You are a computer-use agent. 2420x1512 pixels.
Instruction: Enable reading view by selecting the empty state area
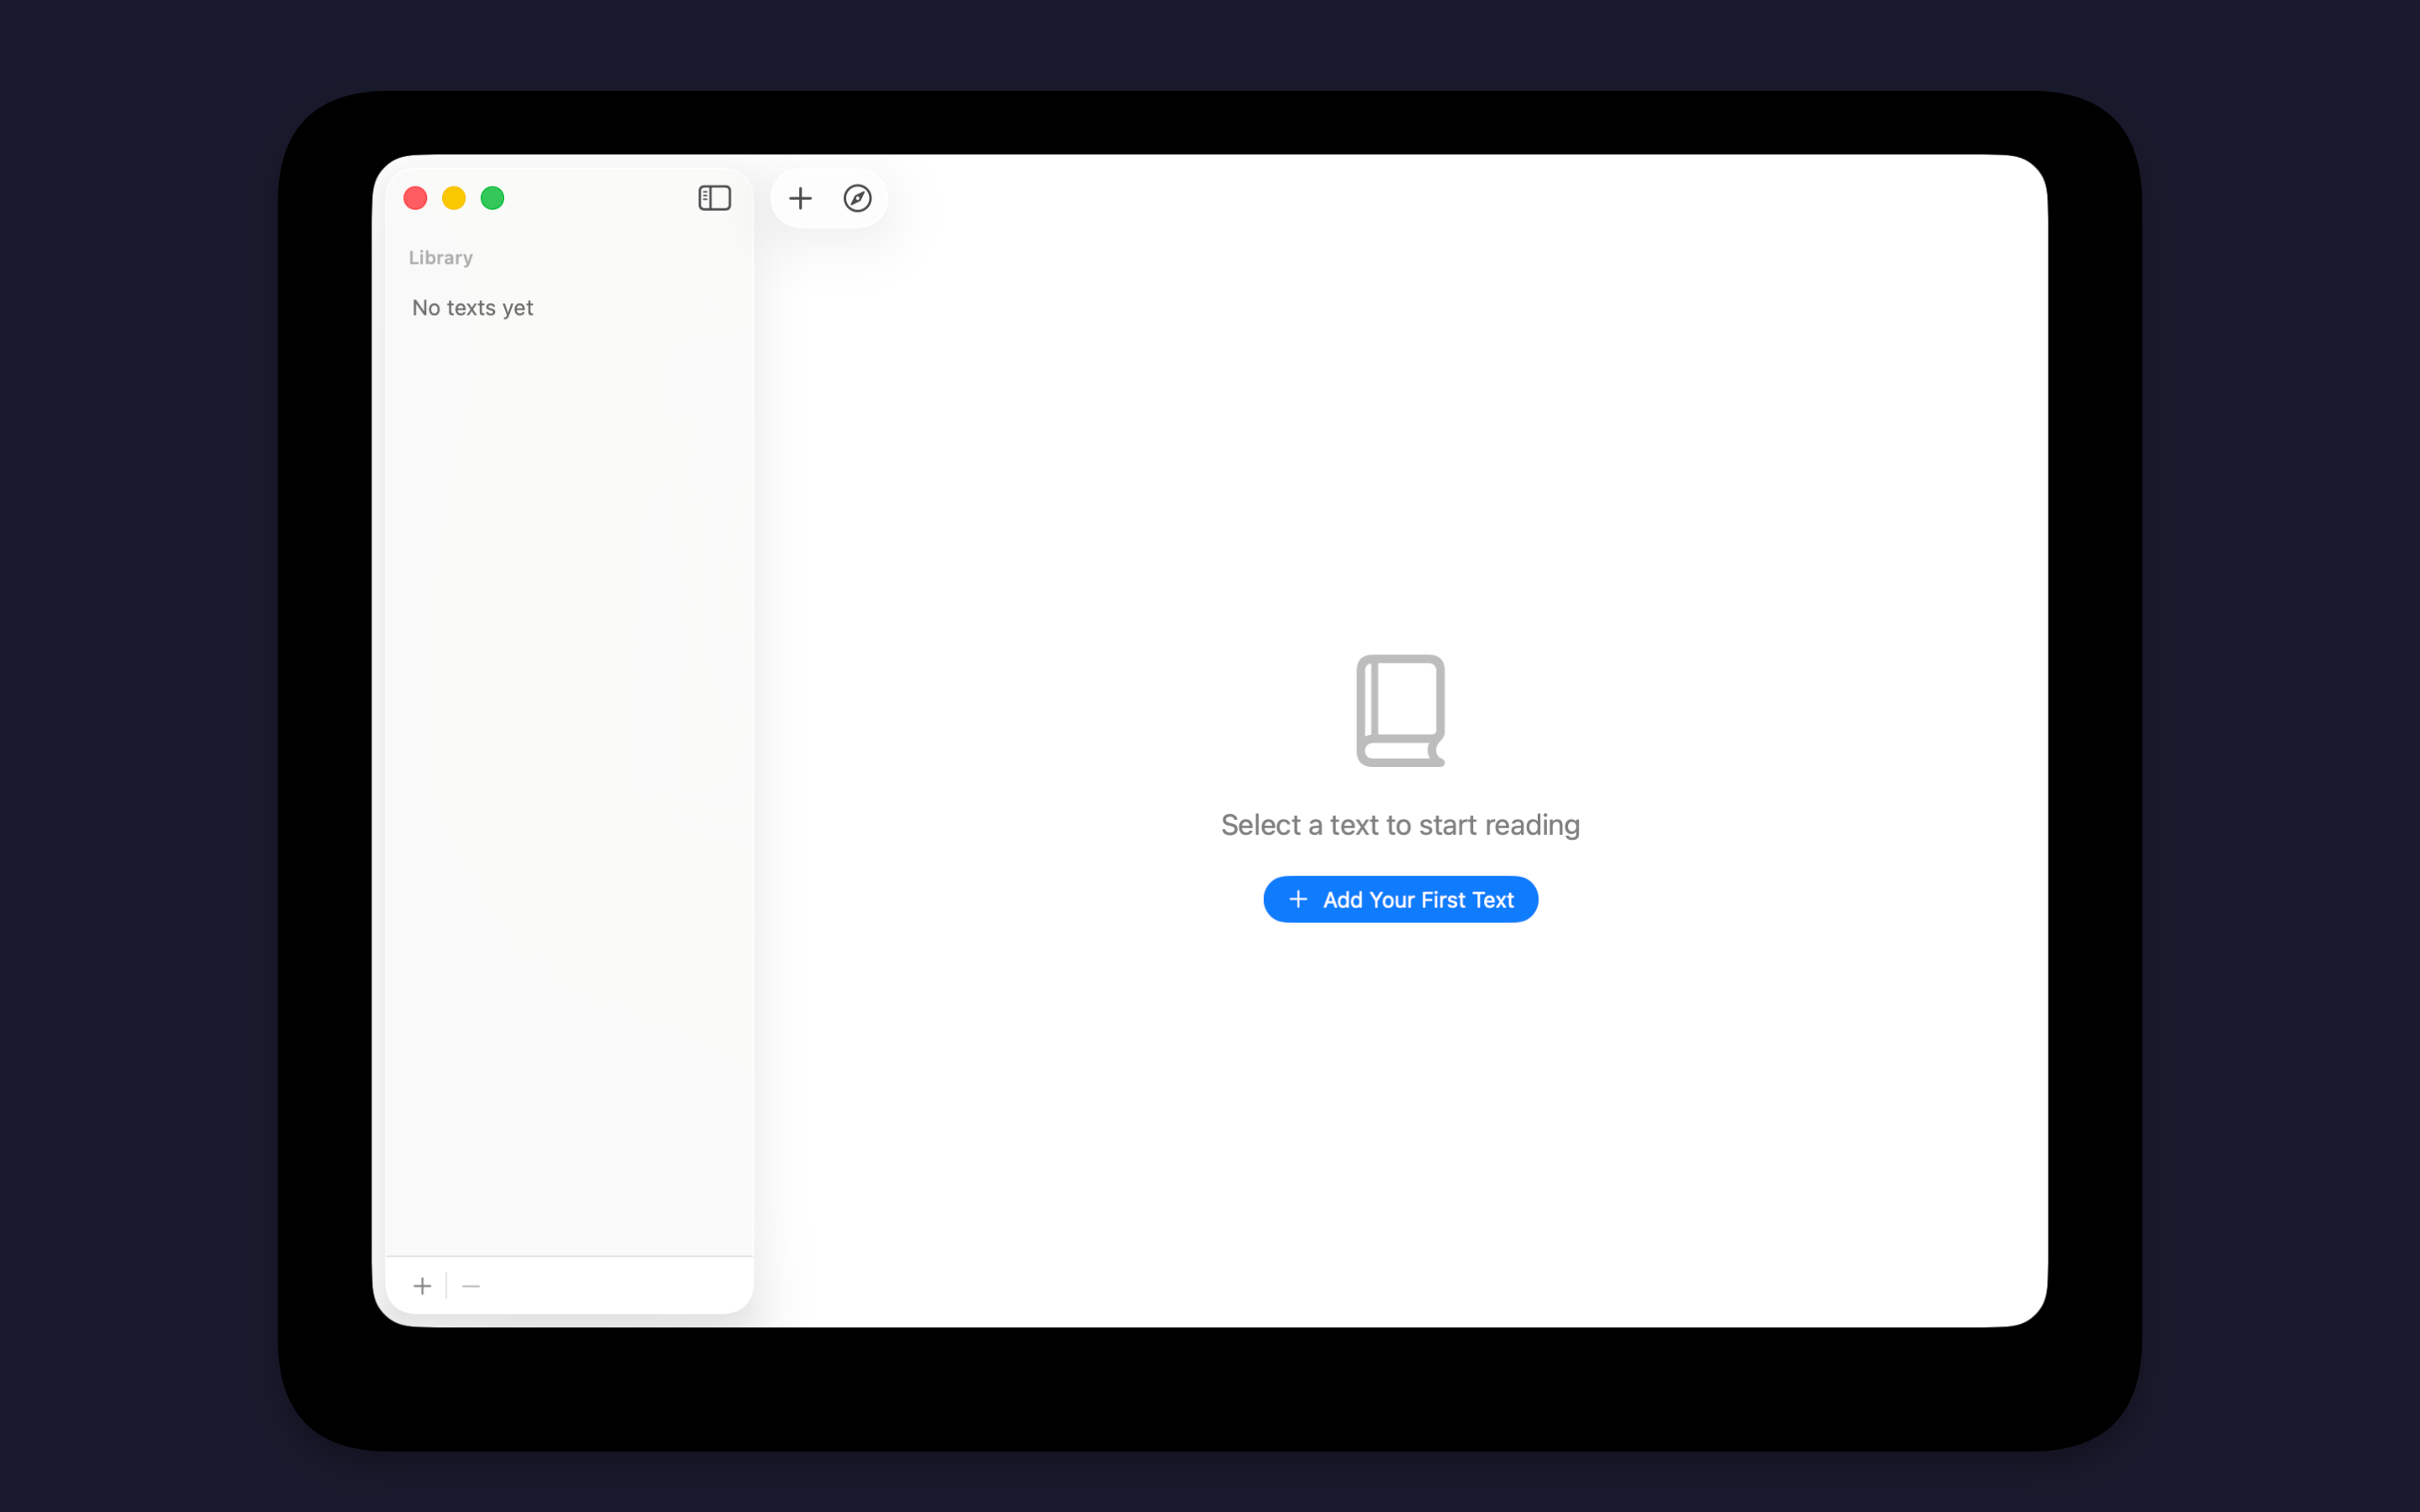(x=1399, y=824)
